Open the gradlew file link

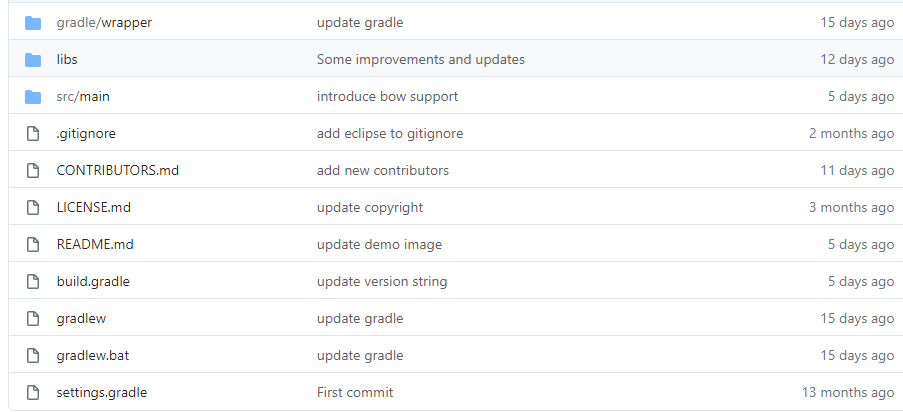(81, 319)
